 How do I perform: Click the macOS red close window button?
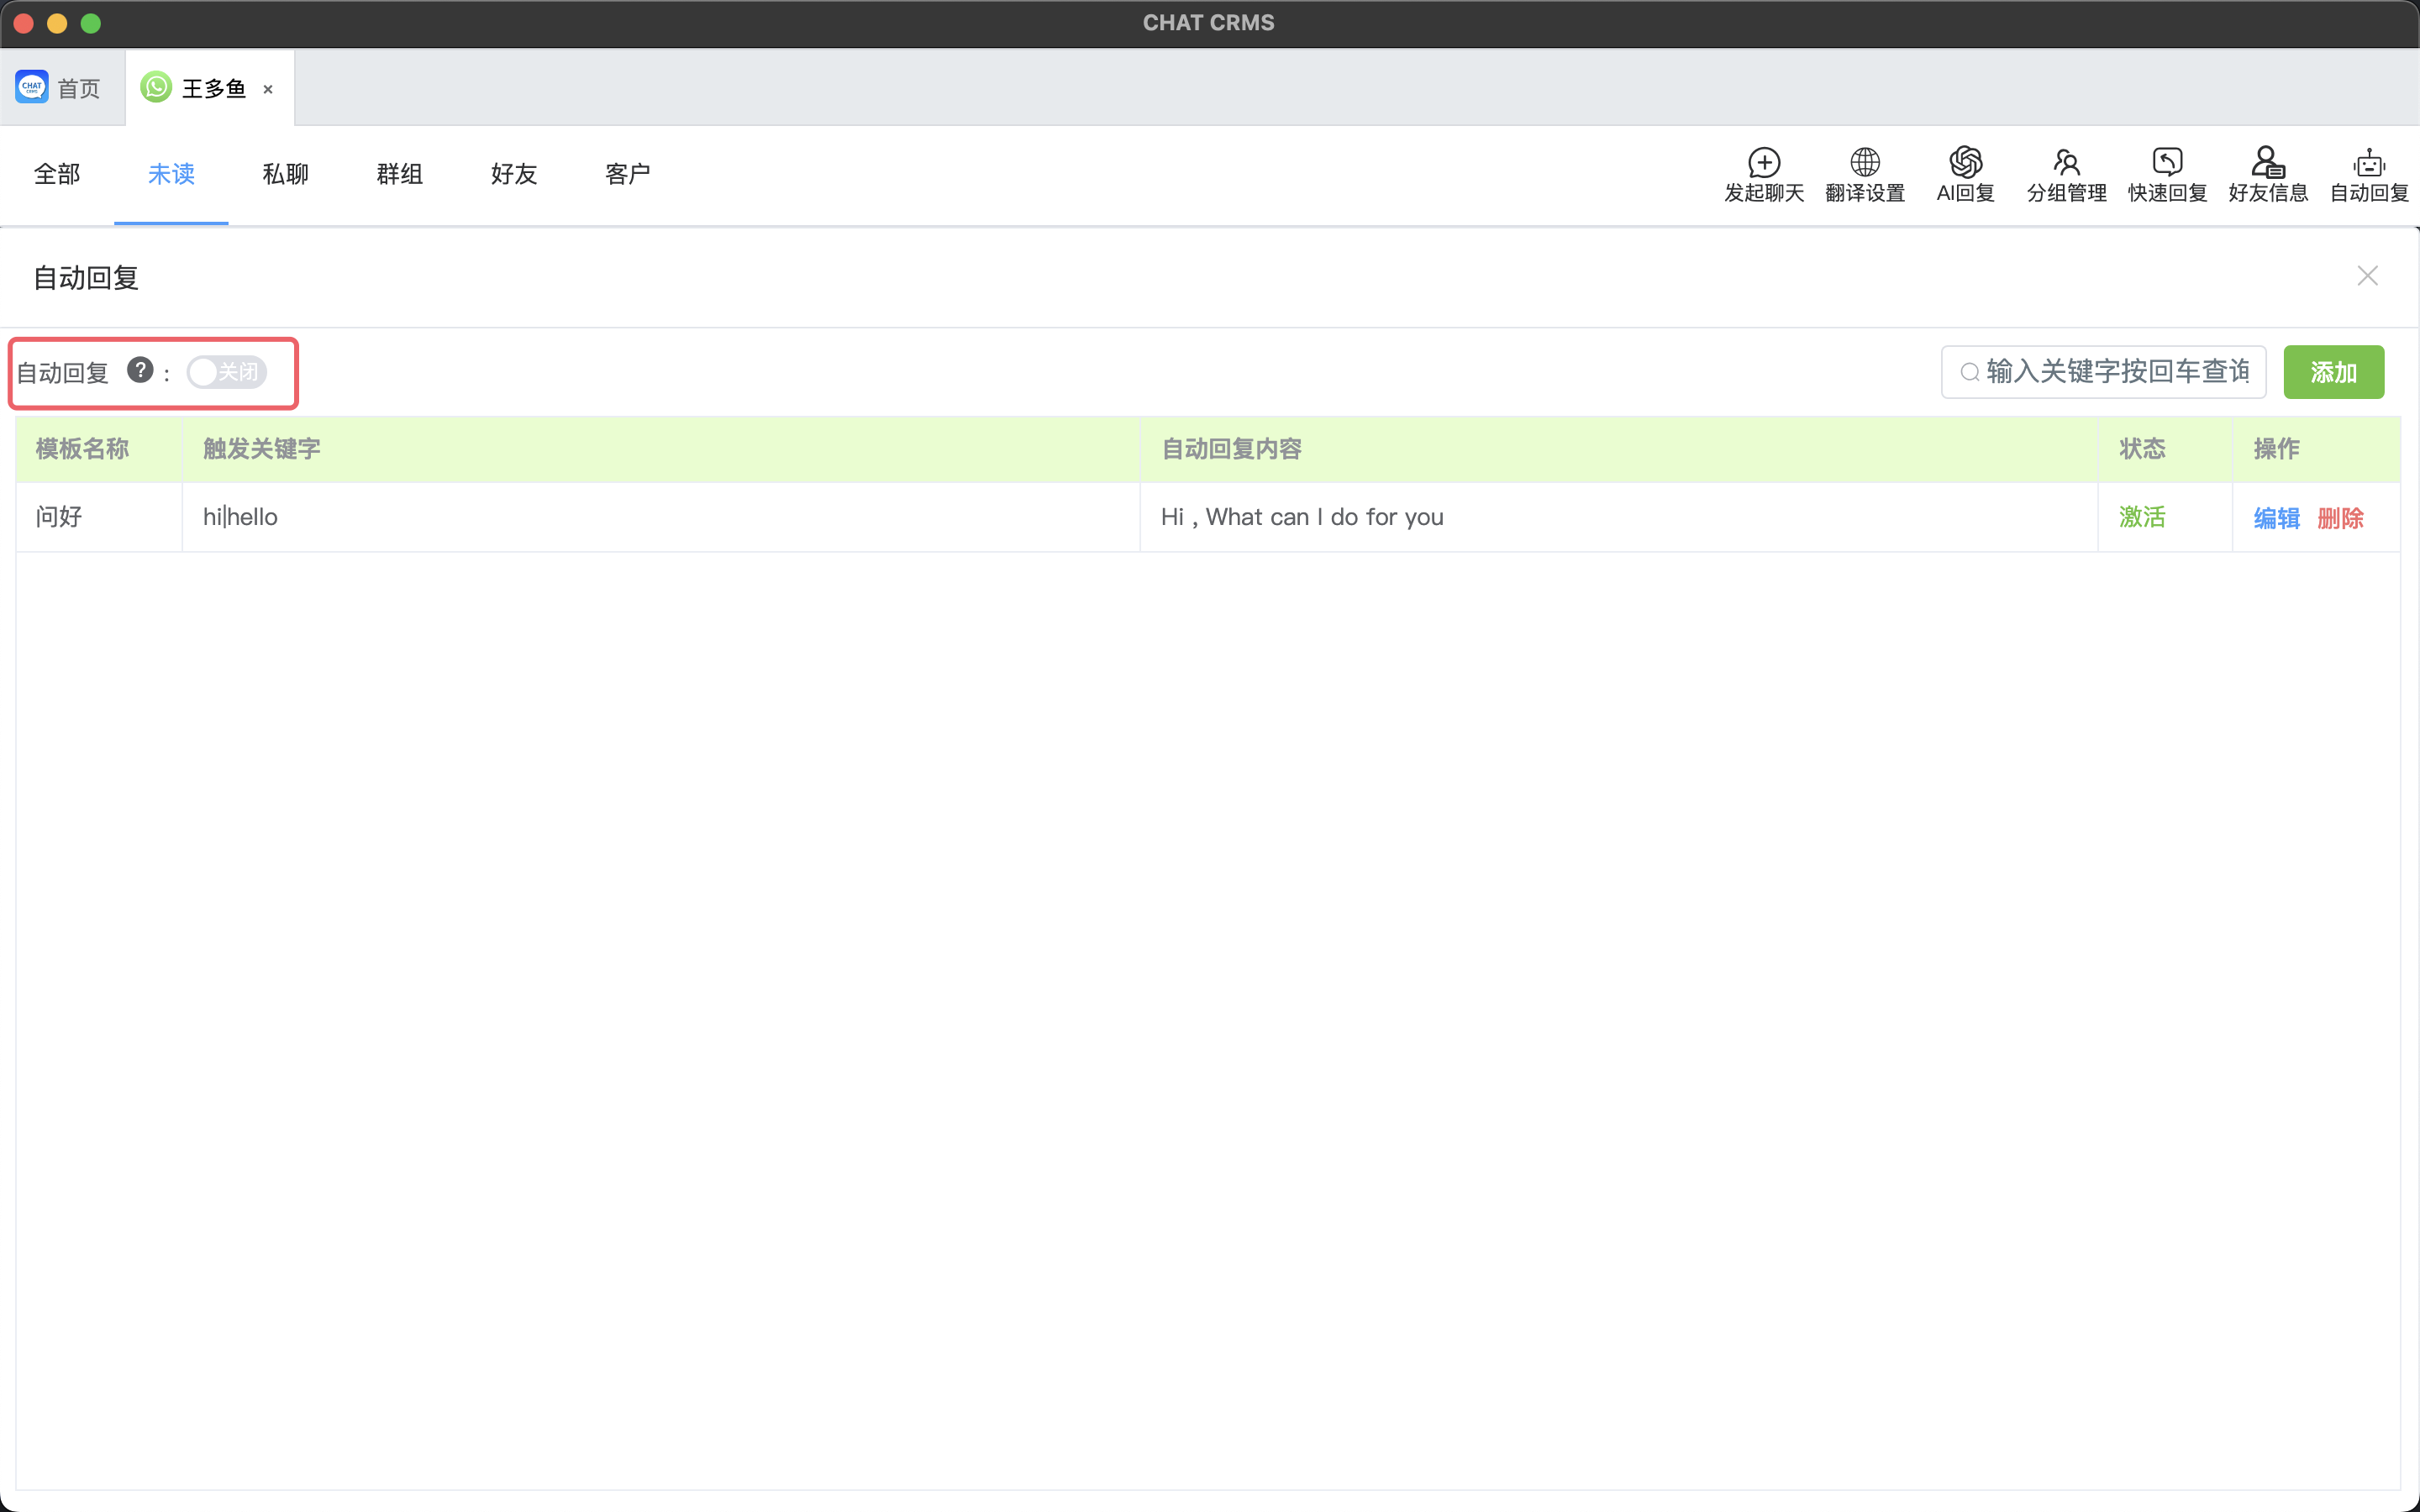pyautogui.click(x=24, y=23)
